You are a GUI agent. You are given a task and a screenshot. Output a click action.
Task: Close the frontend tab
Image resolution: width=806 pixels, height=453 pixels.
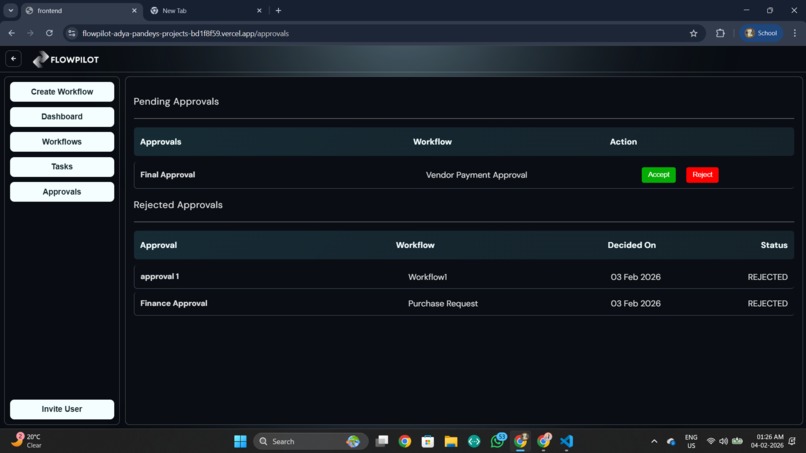click(x=134, y=11)
